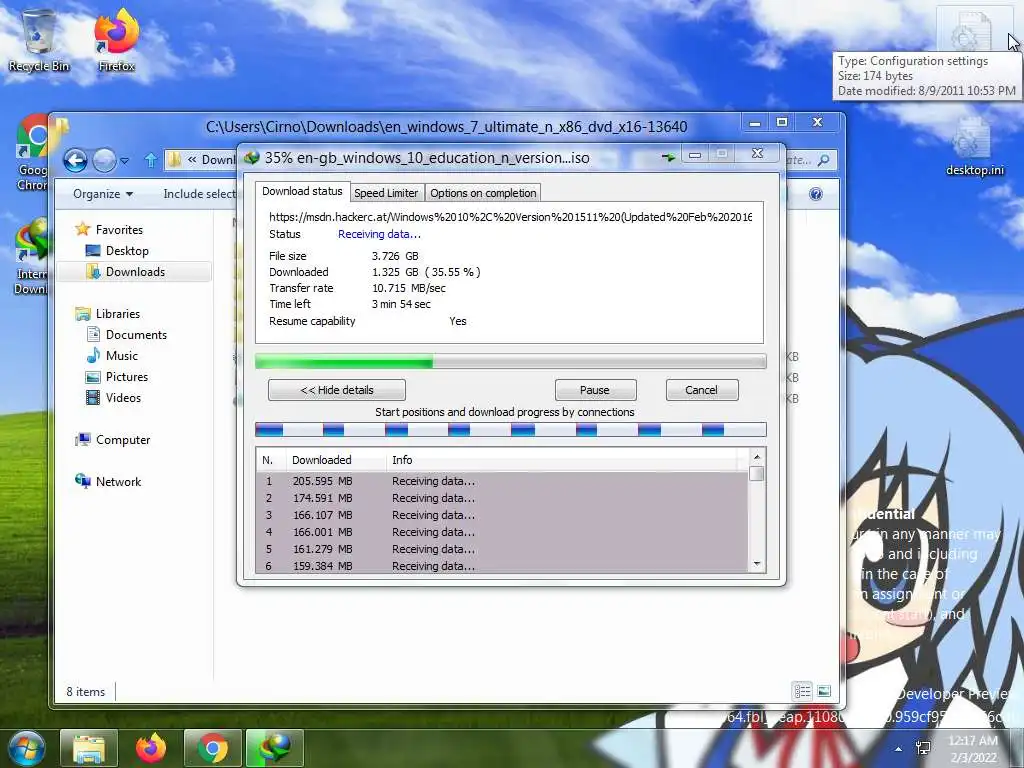Click the Downloads folder icon in the address bar

click(x=174, y=160)
